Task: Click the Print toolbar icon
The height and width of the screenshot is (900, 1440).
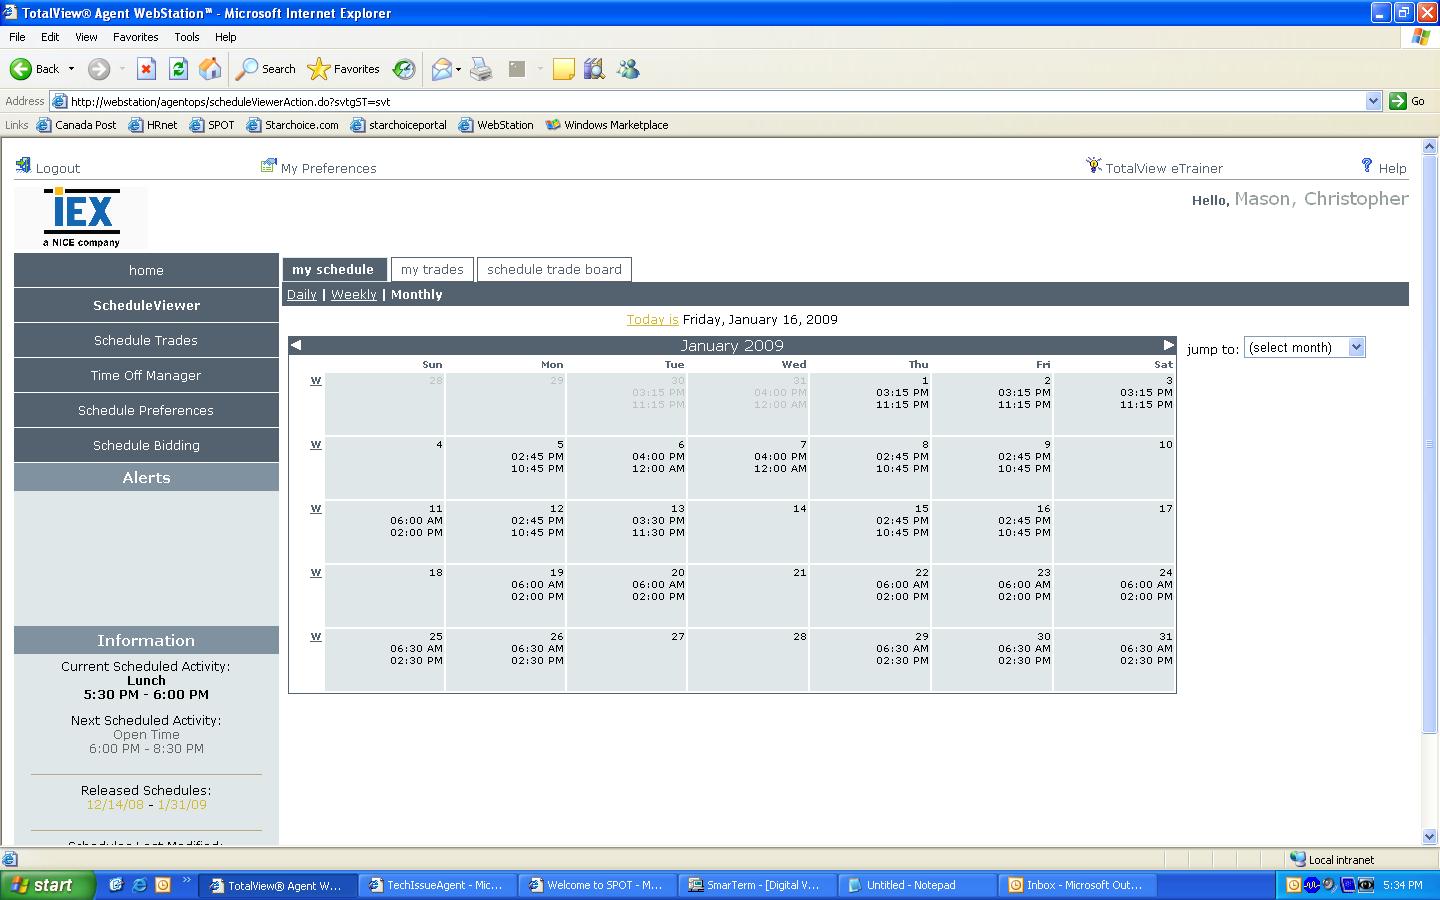Action: 481,69
